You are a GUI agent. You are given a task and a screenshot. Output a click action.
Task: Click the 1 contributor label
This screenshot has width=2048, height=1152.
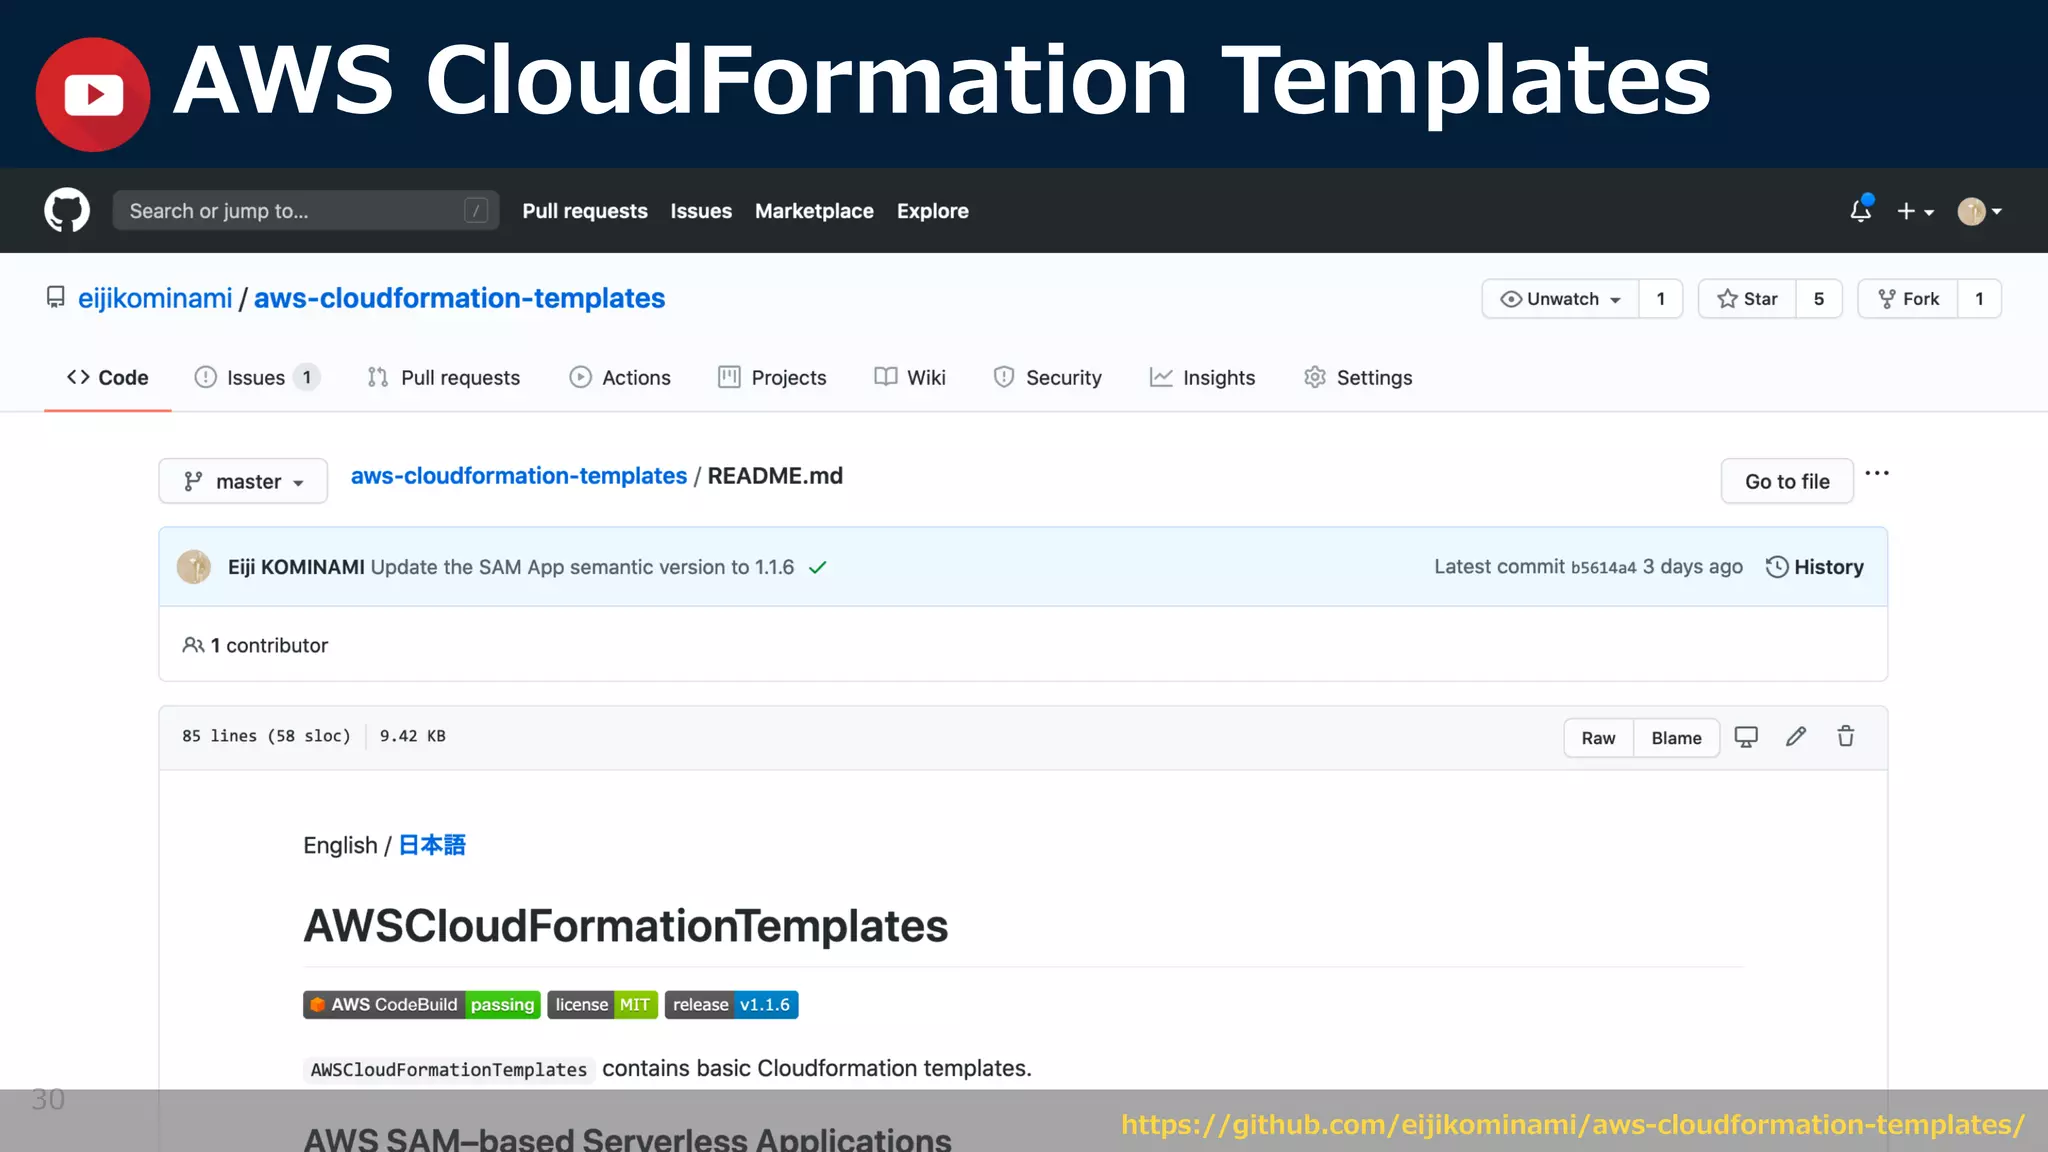255,645
